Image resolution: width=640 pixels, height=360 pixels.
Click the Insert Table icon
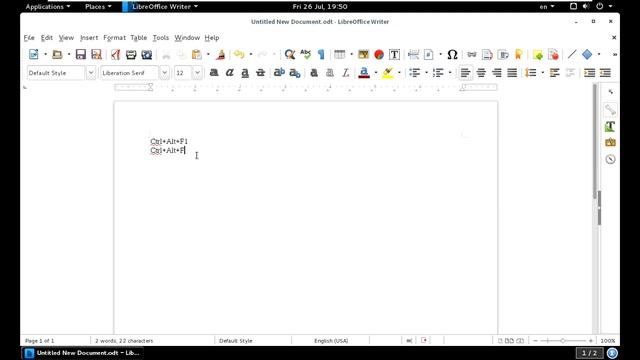point(340,54)
